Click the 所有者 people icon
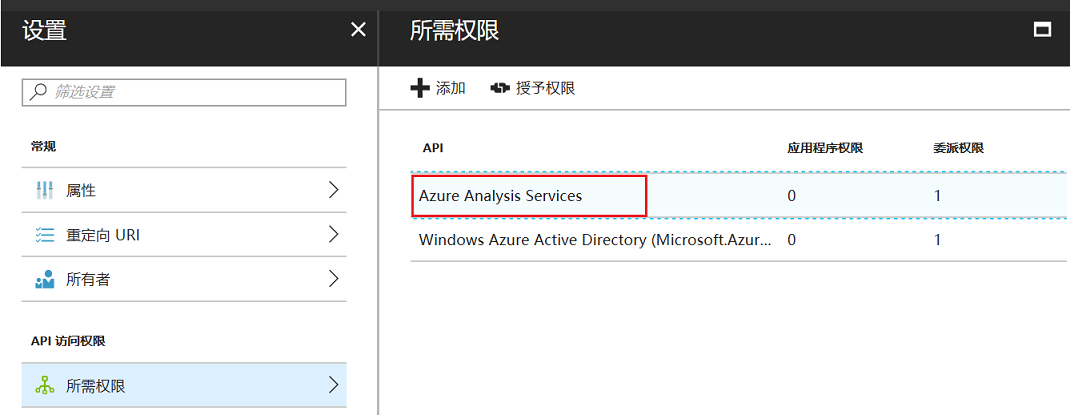1070x415 pixels. pyautogui.click(x=44, y=280)
